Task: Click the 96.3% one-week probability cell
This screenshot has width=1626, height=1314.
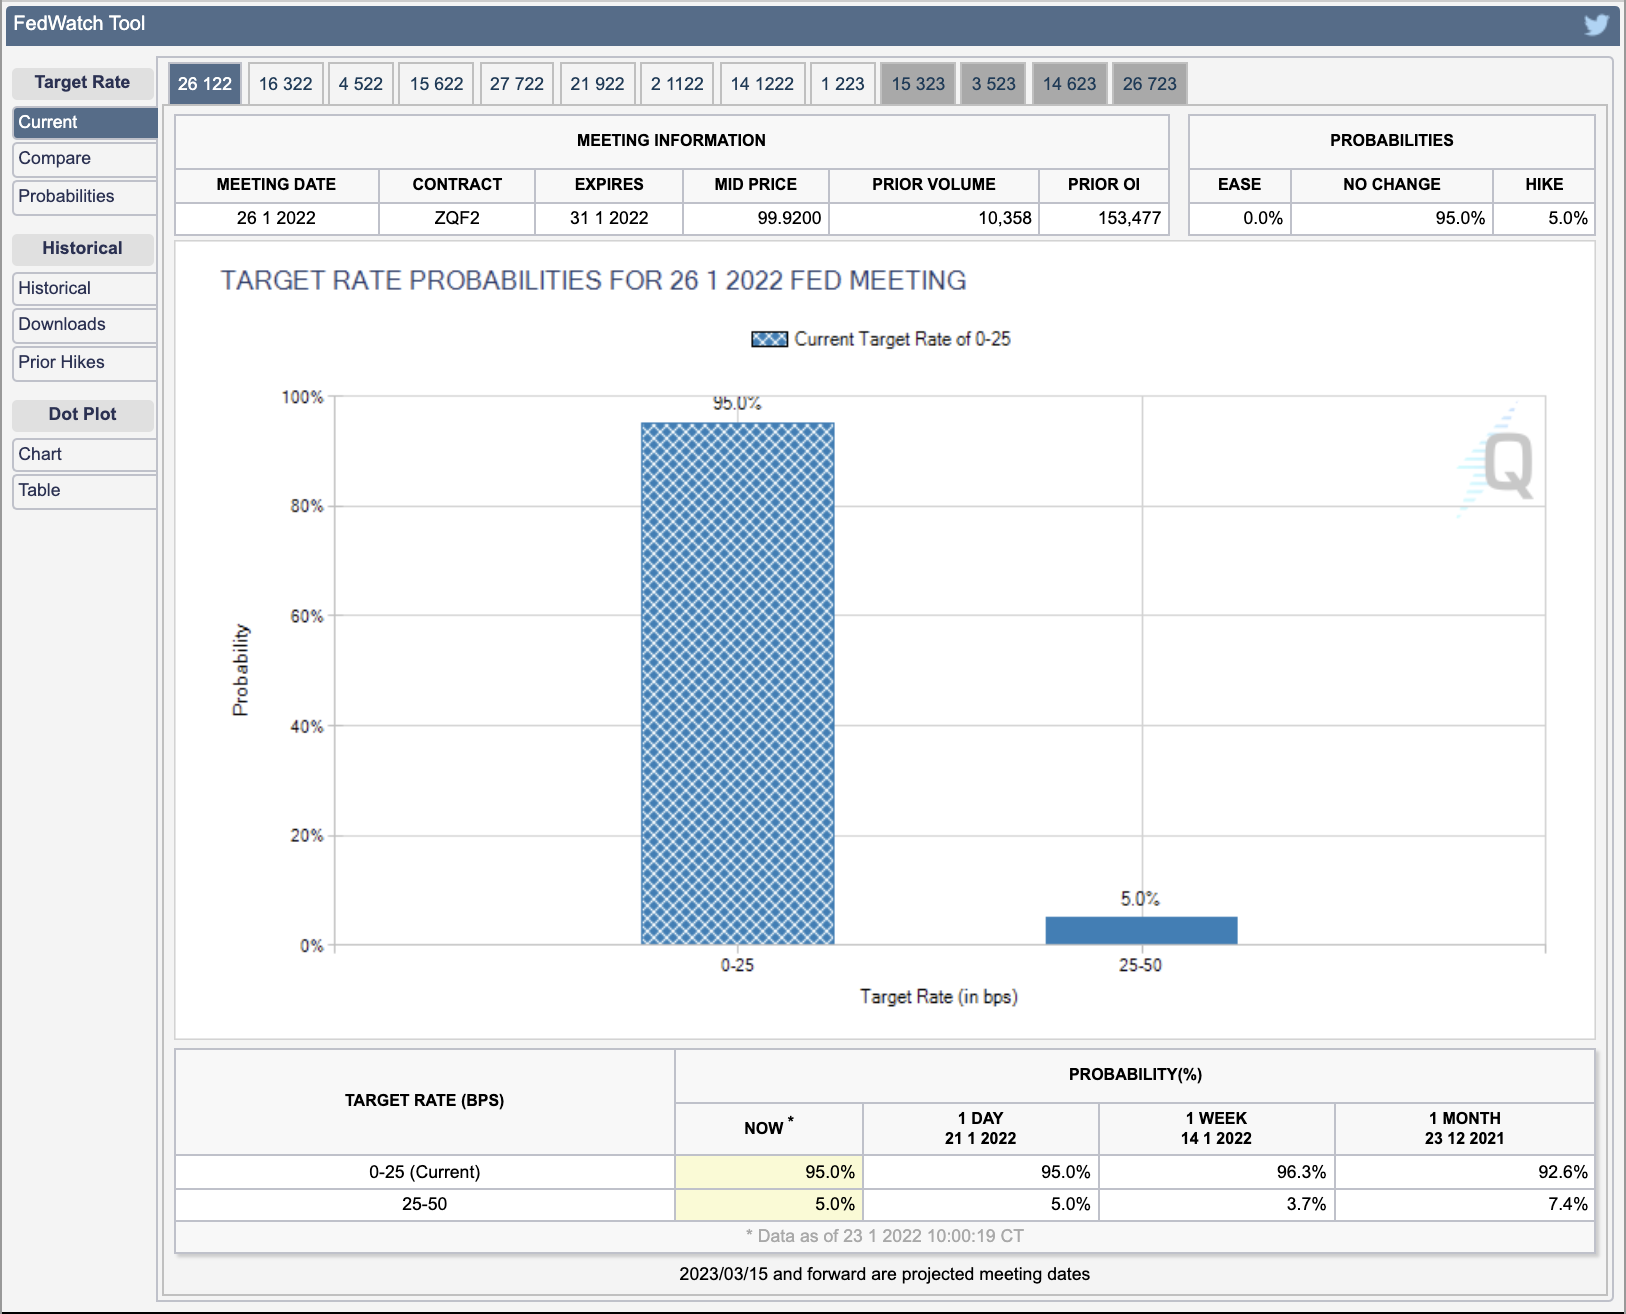Action: [1217, 1172]
